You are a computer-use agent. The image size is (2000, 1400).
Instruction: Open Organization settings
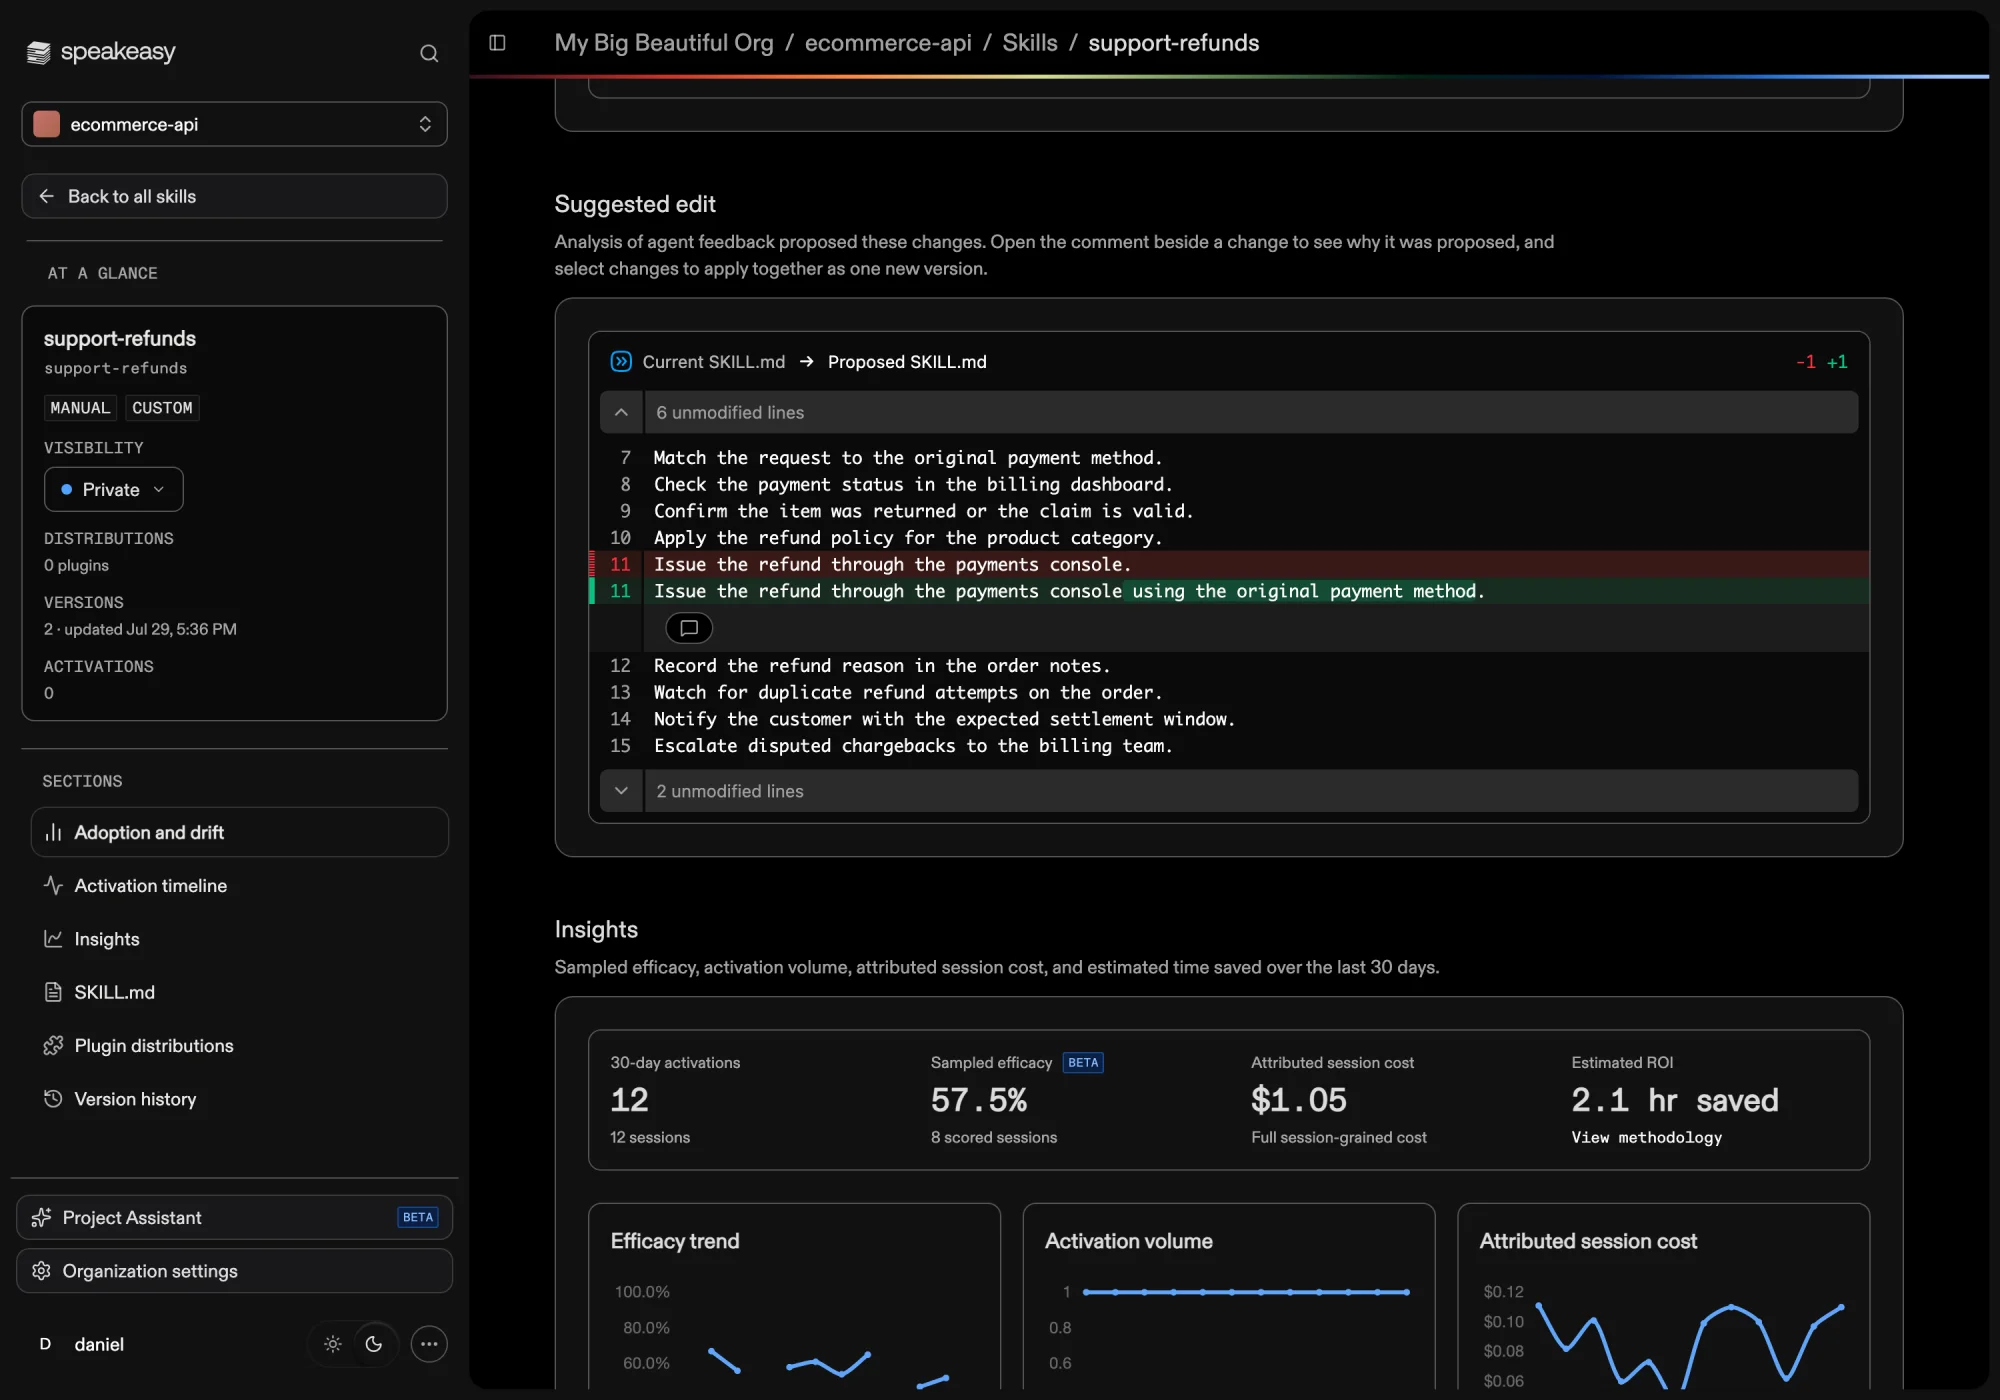click(234, 1271)
